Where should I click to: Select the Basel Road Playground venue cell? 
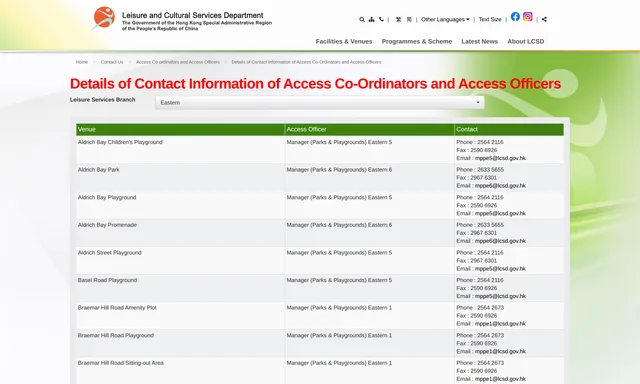tap(180, 288)
